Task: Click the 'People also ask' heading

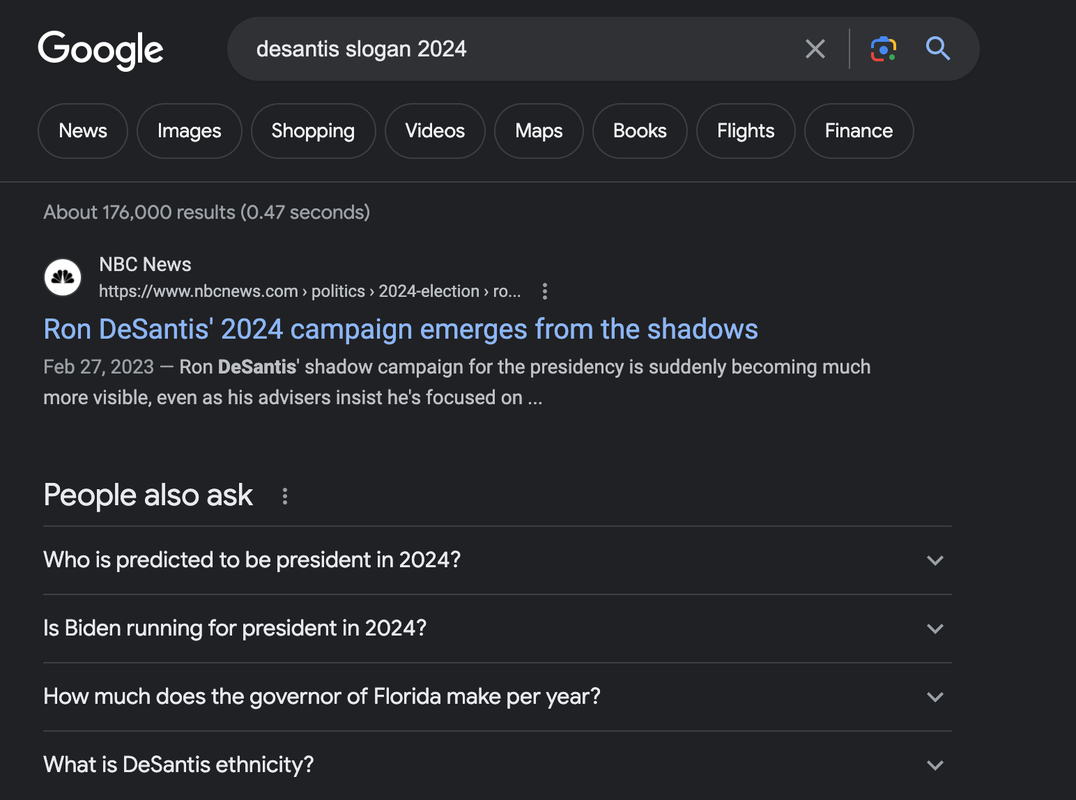Action: coord(148,495)
